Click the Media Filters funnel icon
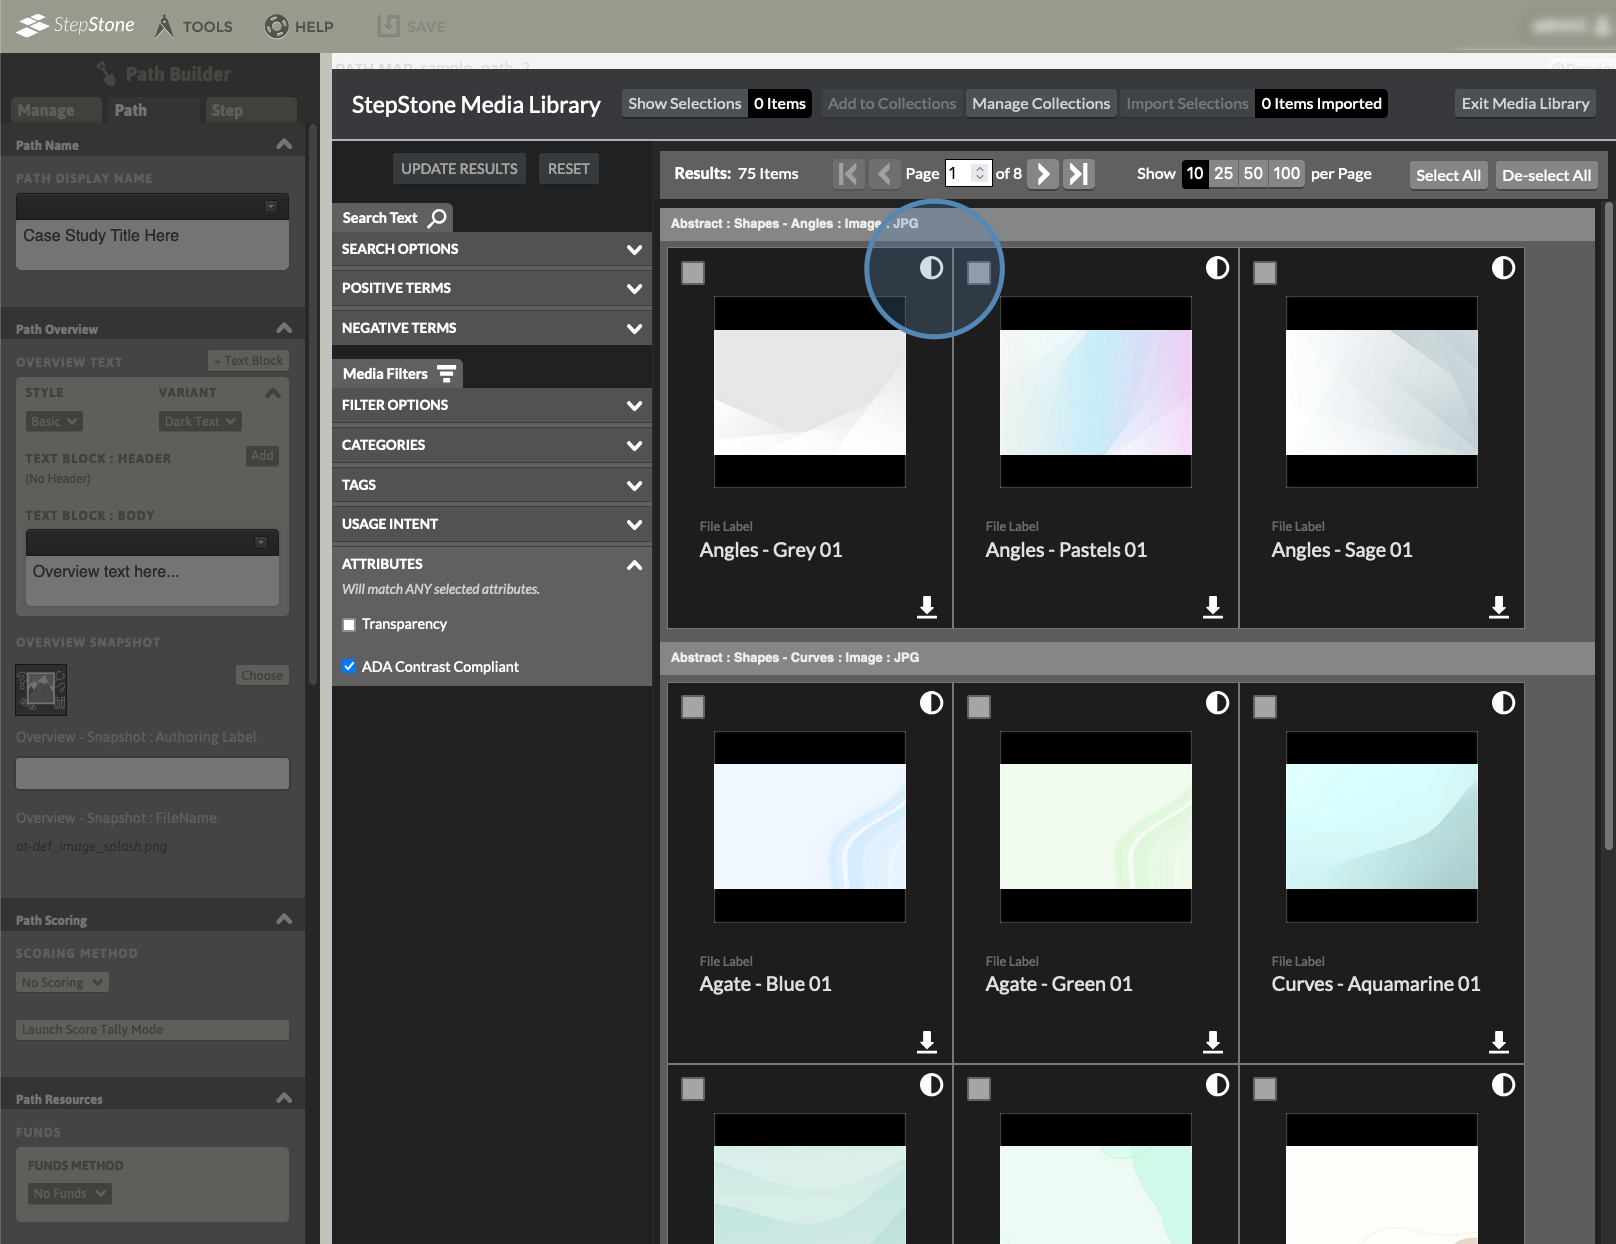 447,374
